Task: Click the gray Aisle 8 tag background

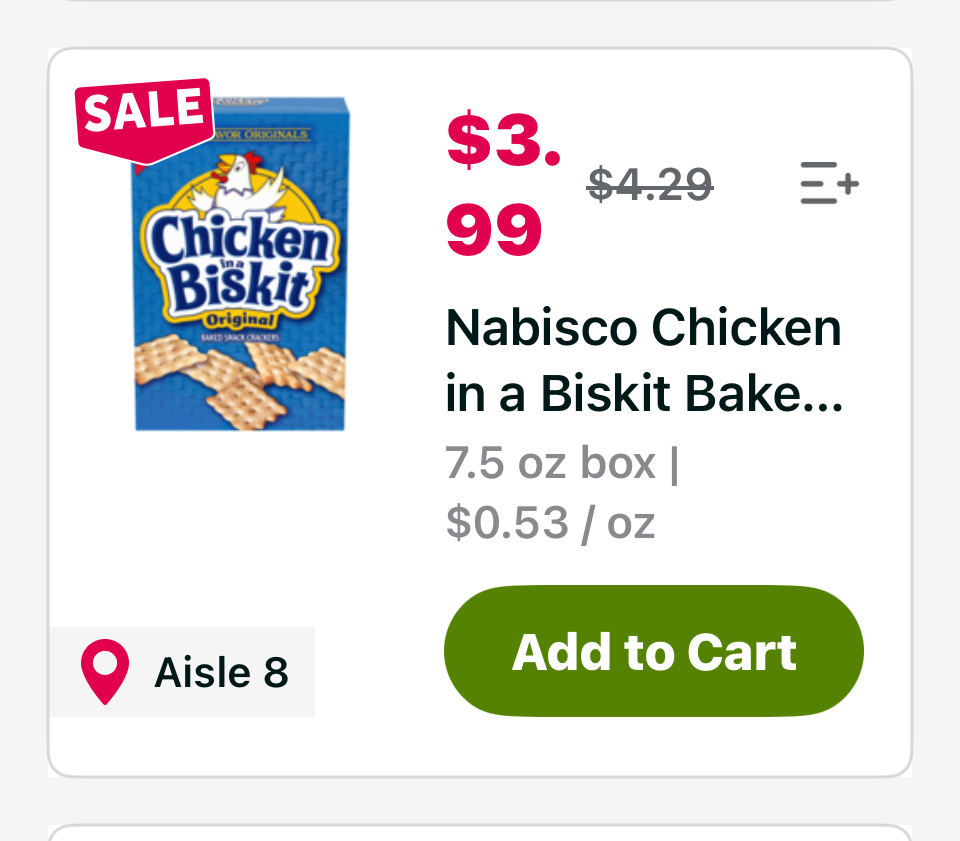Action: coord(300,700)
